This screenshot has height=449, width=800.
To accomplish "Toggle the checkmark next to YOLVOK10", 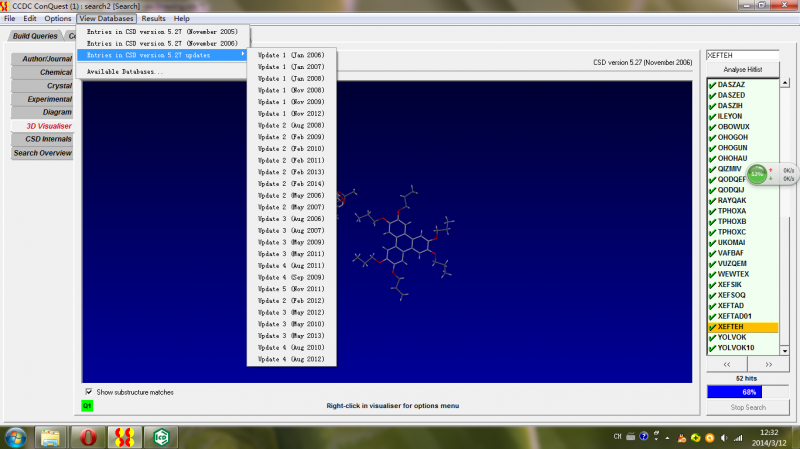I will 713,348.
